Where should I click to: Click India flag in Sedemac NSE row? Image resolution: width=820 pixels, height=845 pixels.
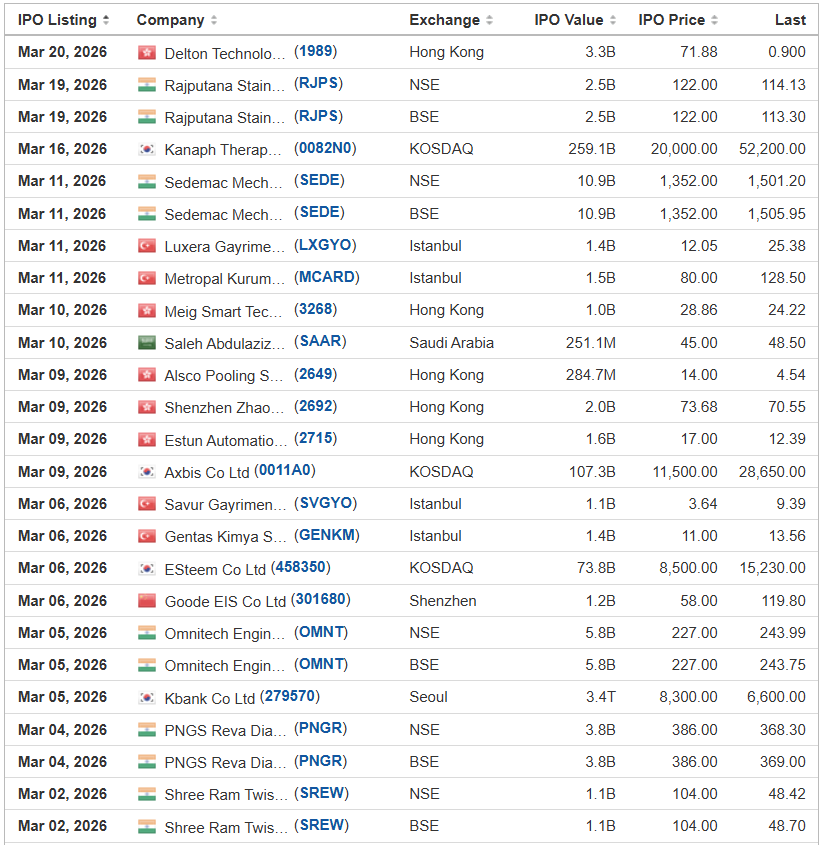[x=147, y=182]
